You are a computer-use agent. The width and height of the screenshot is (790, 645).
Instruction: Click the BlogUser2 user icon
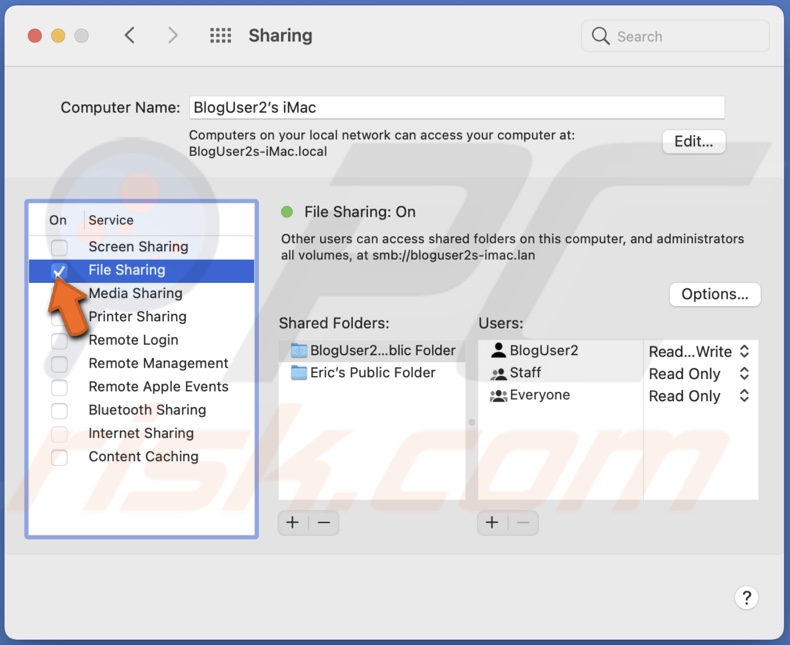pyautogui.click(x=498, y=350)
